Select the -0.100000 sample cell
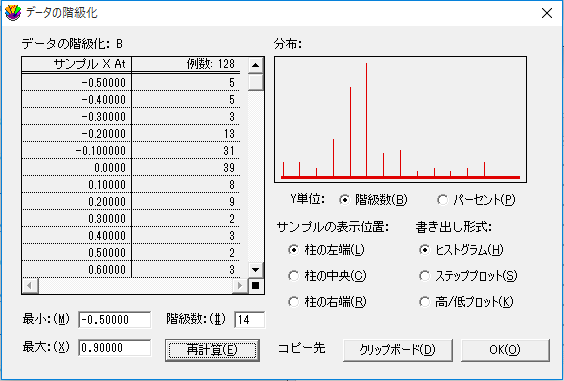Screen dimensions: 564x381 click(x=77, y=150)
